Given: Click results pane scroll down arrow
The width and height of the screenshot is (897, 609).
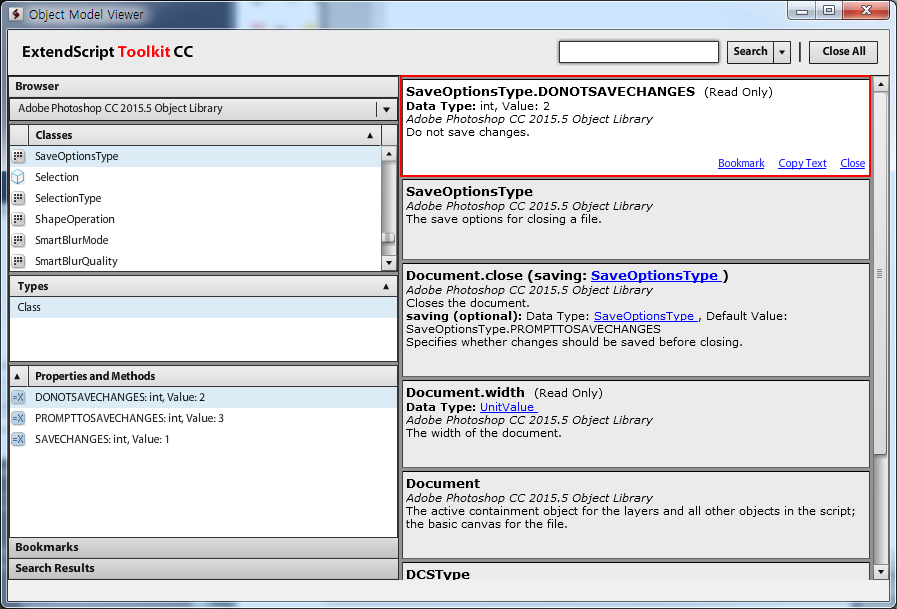Looking at the screenshot, I should coord(881,572).
